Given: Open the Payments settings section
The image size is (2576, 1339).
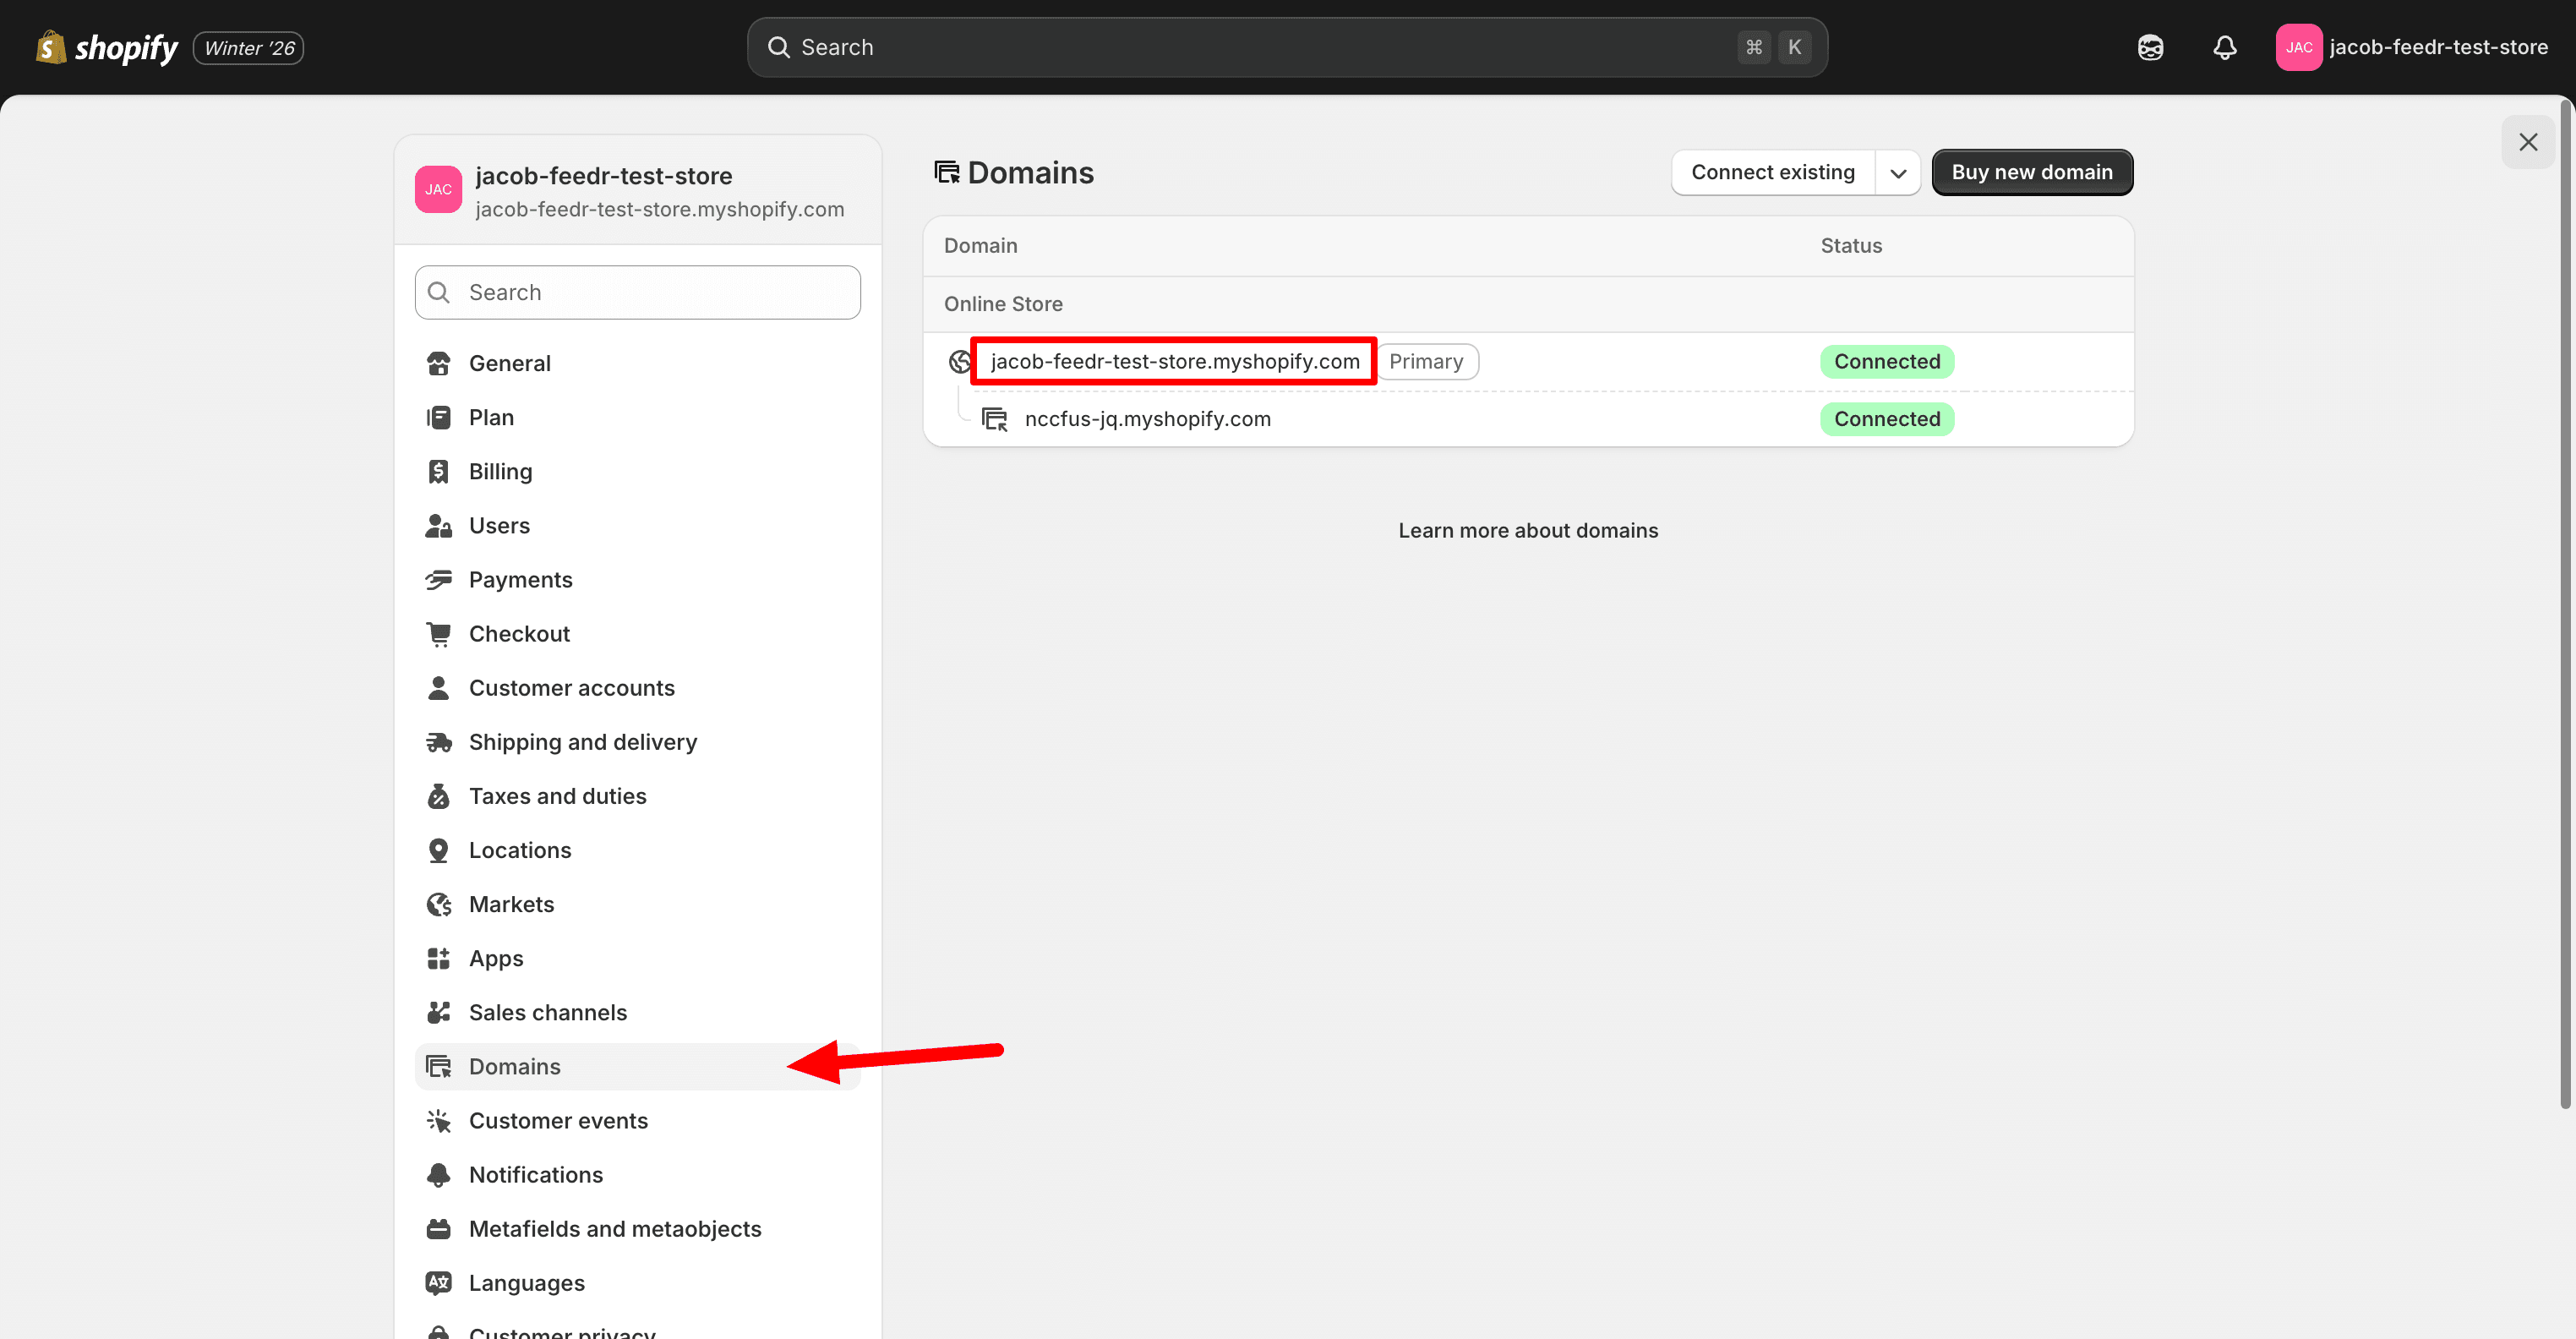Looking at the screenshot, I should pos(520,580).
